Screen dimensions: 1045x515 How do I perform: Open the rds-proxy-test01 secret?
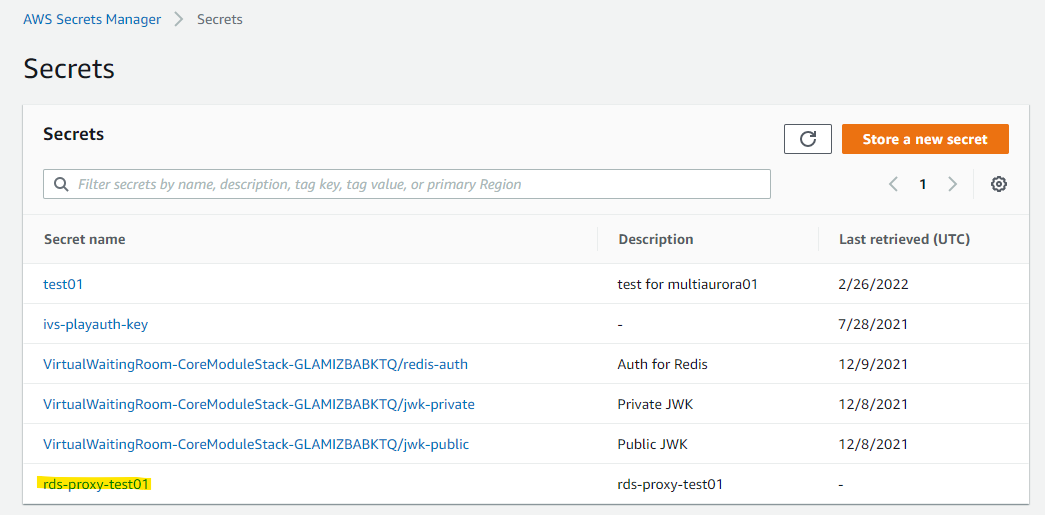[96, 484]
